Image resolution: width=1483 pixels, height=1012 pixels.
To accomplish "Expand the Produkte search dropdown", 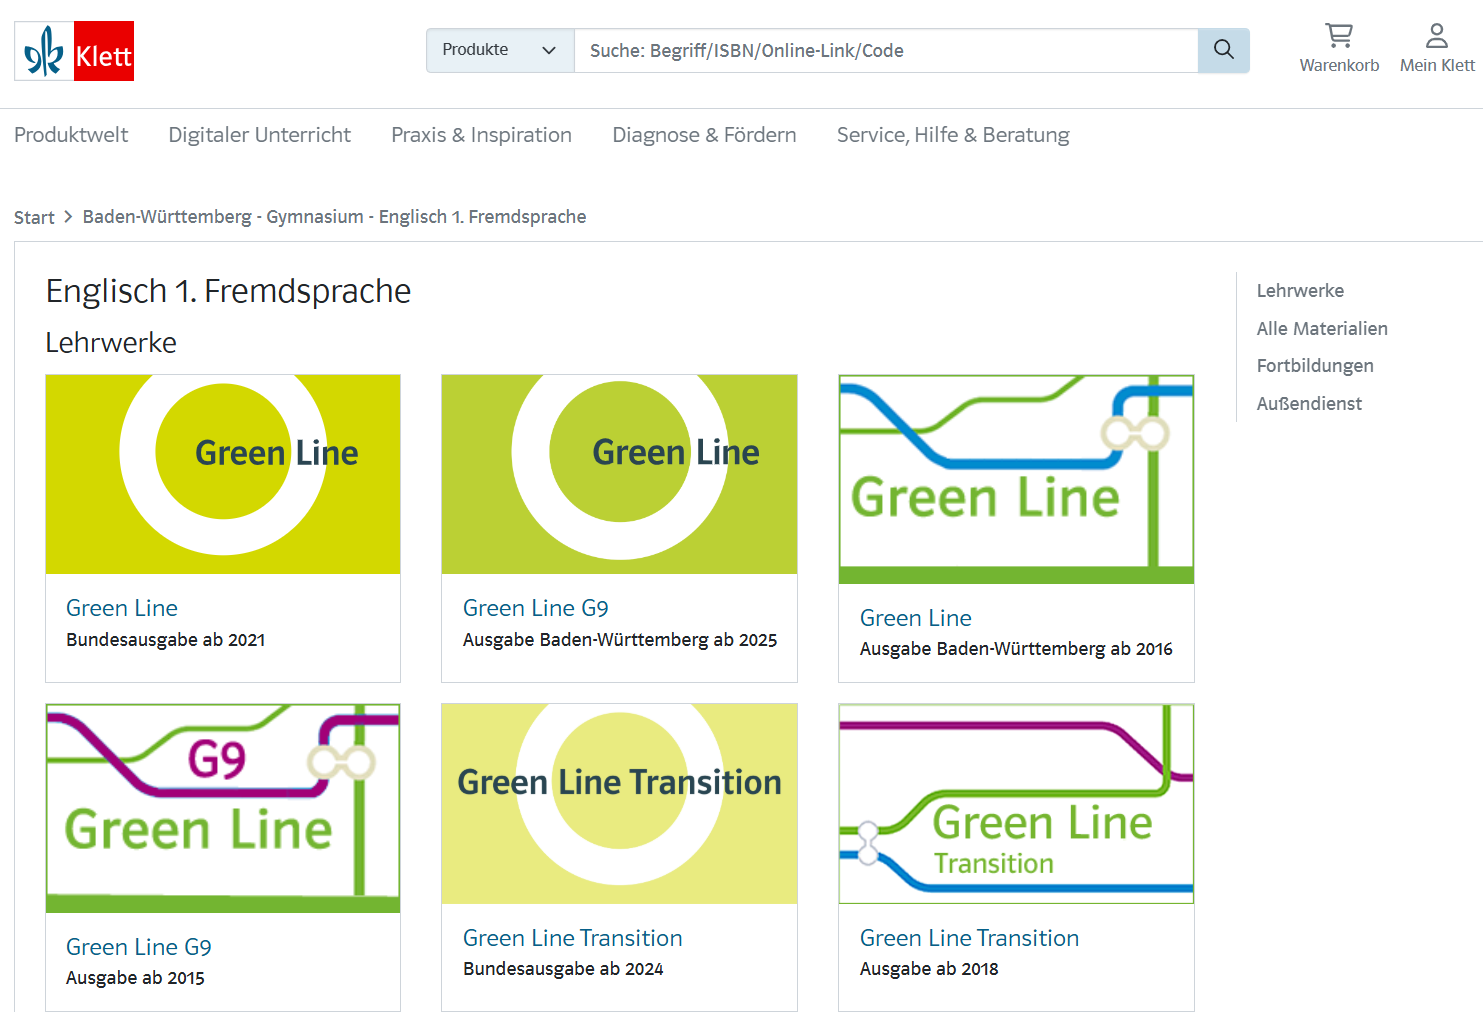I will [499, 50].
